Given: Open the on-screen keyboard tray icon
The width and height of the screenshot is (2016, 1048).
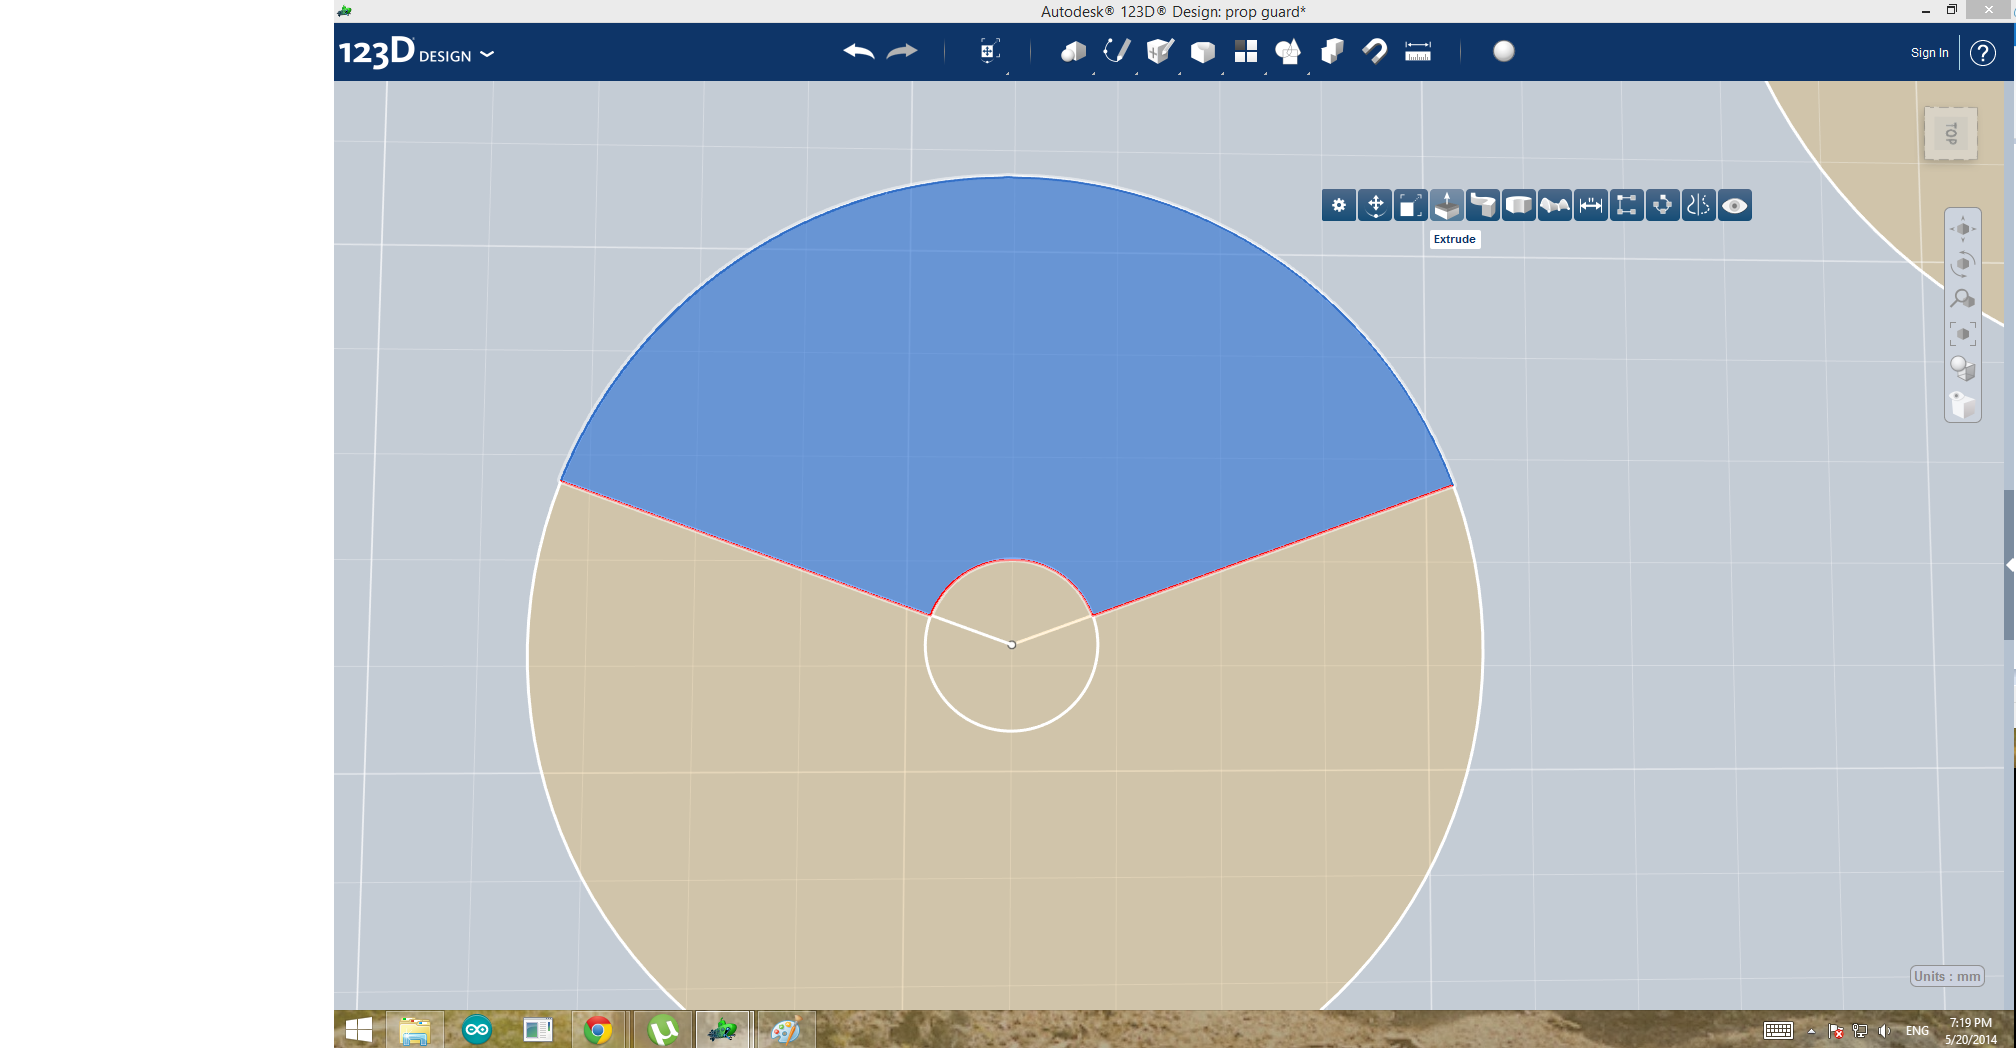Looking at the screenshot, I should coord(1778,1031).
